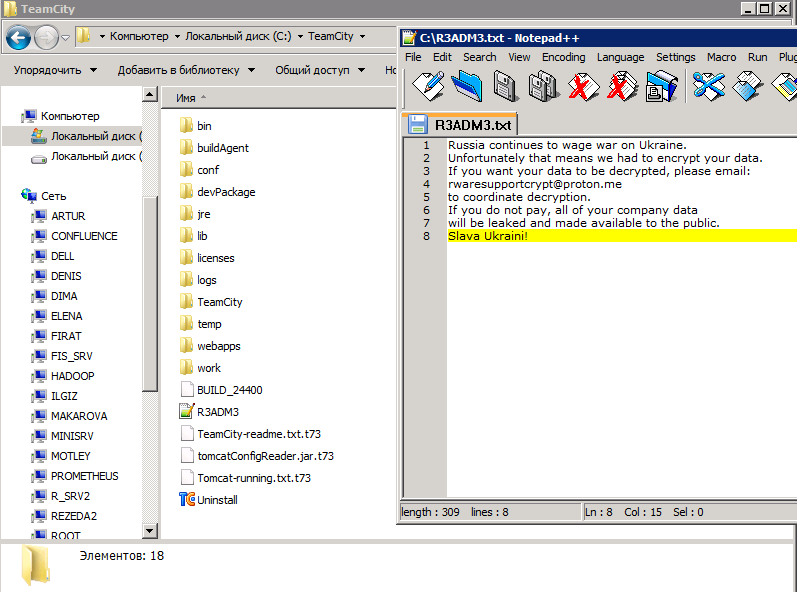The width and height of the screenshot is (797, 592).
Task: Click the highlighted Slava Ukraini! line
Action: (x=622, y=236)
